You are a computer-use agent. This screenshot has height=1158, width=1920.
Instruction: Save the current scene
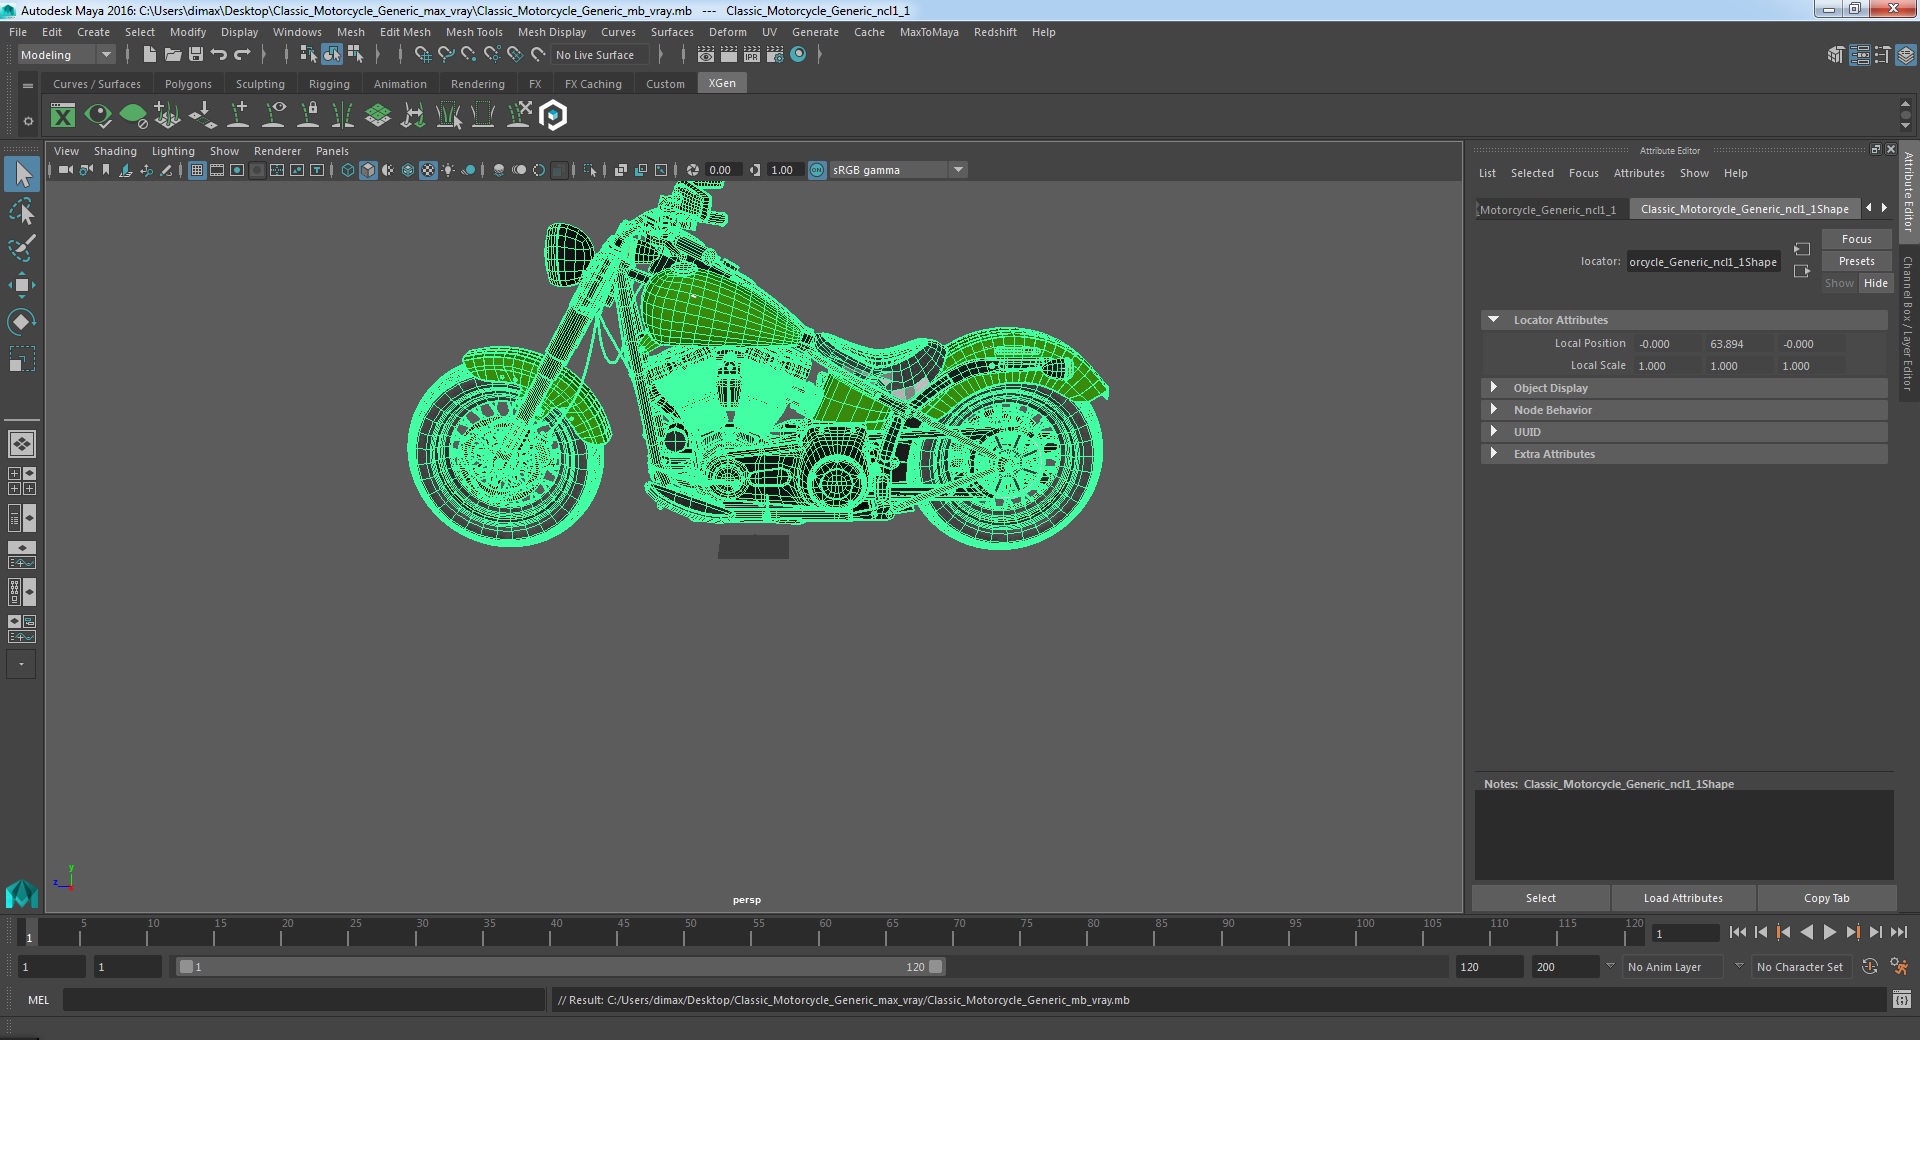click(195, 55)
